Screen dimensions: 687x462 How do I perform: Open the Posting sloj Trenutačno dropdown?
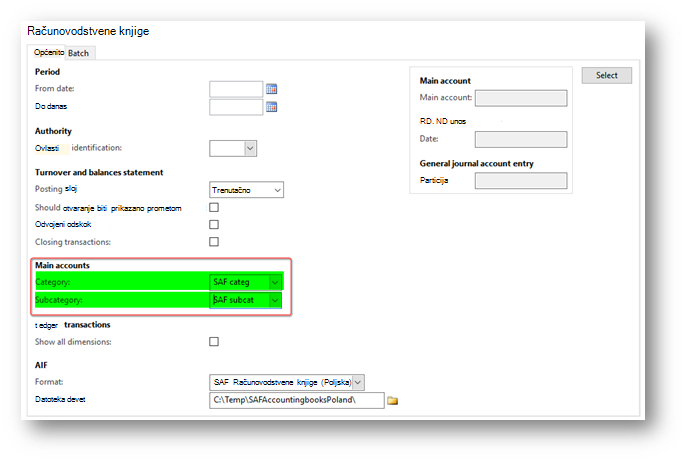point(277,190)
